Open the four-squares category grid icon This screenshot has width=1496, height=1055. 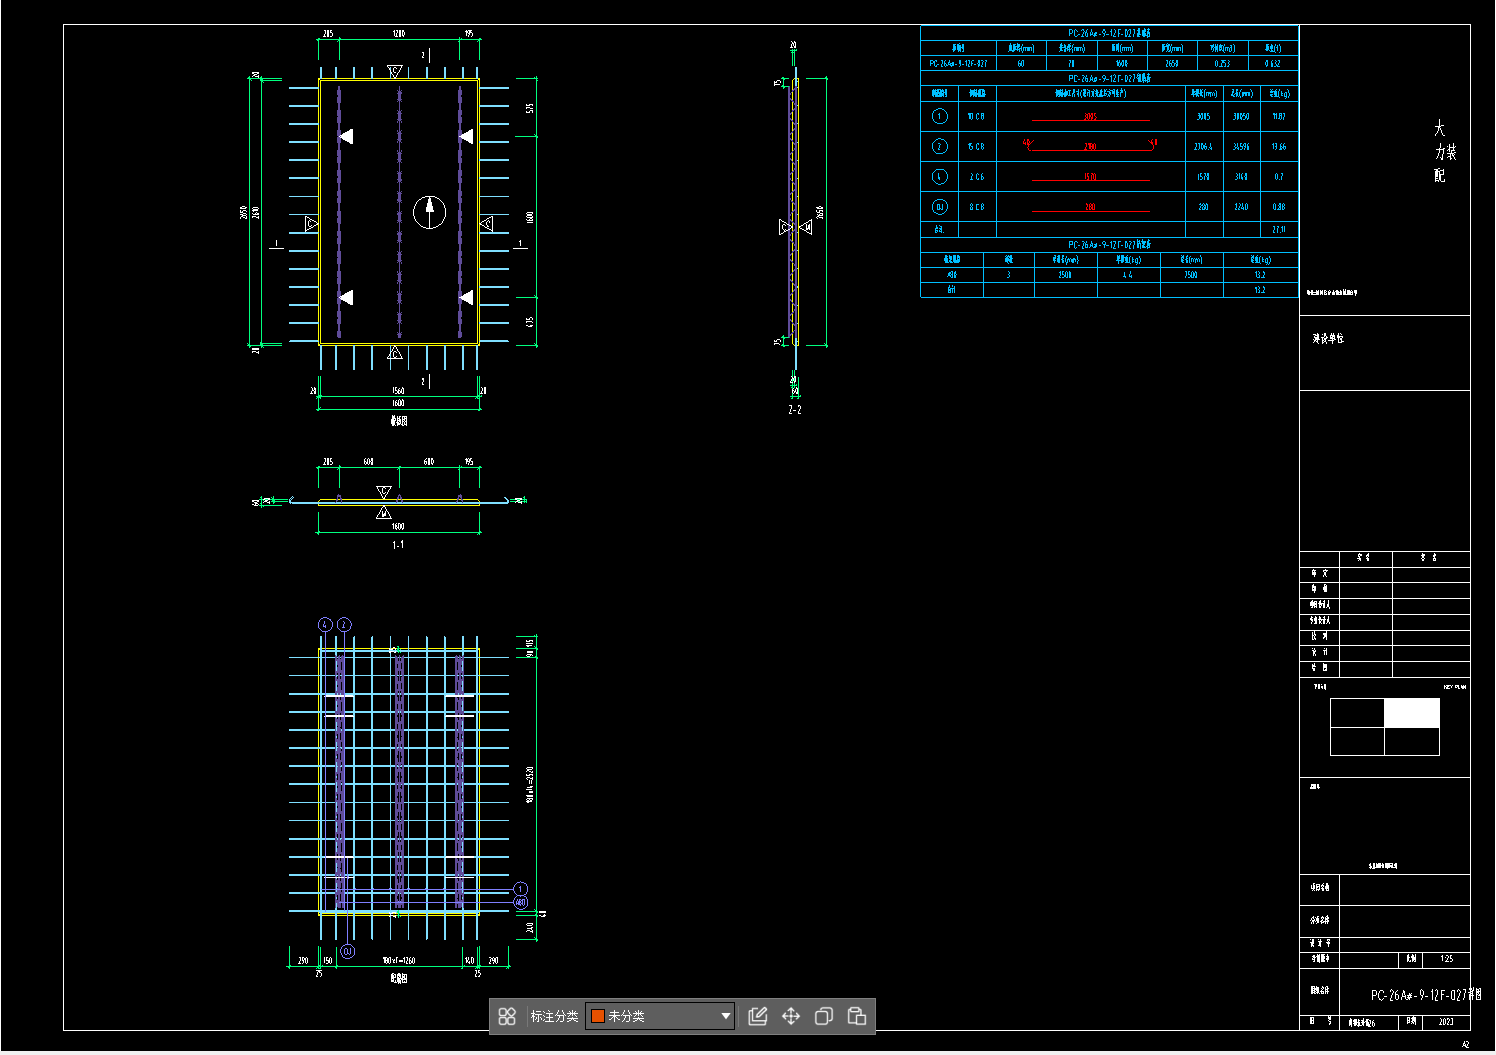[507, 1016]
